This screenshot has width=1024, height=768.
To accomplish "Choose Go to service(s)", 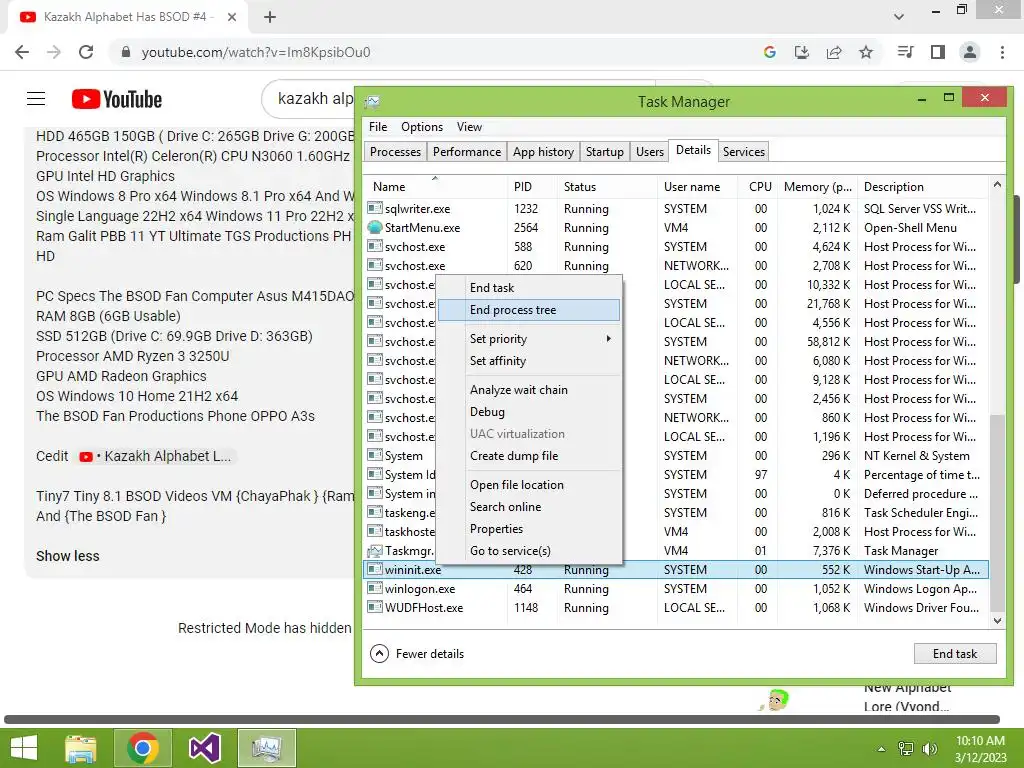I will pyautogui.click(x=529, y=551).
